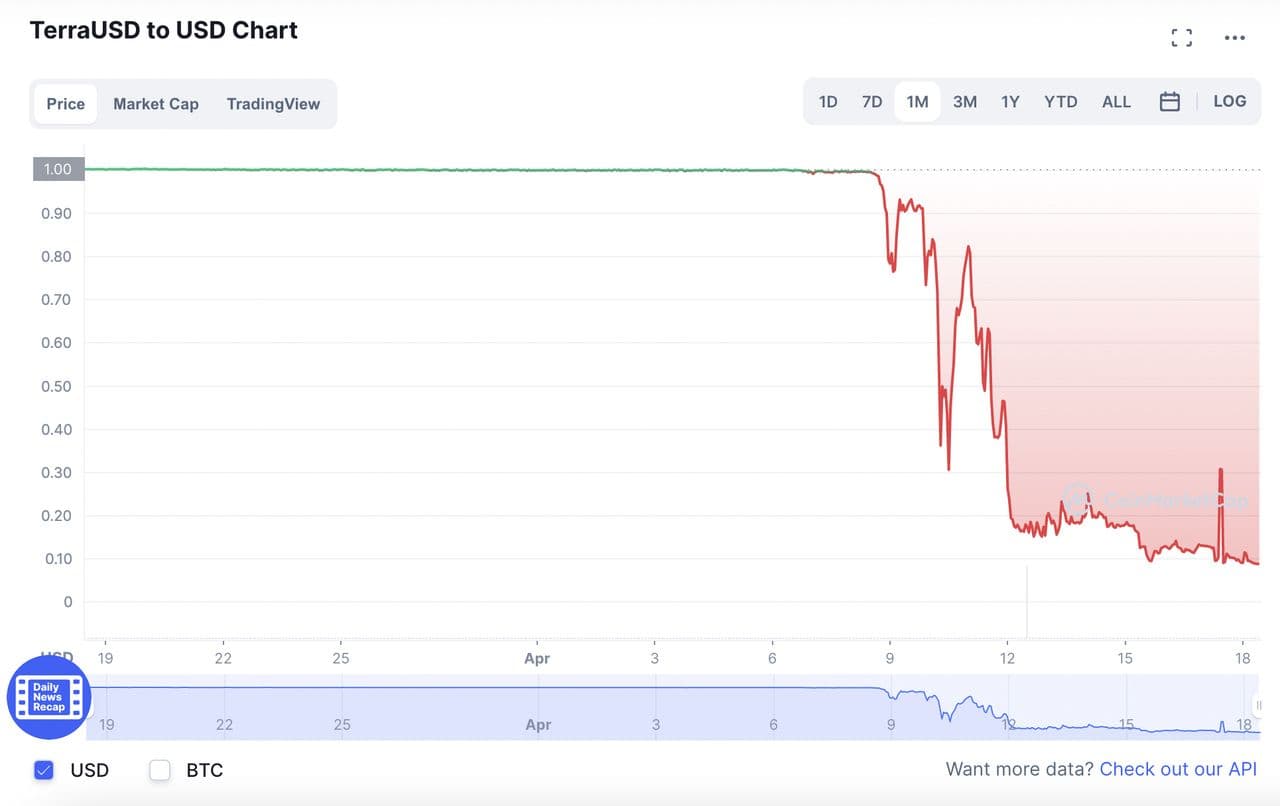Image resolution: width=1280 pixels, height=806 pixels.
Task: Choose the 3M time range
Action: [965, 102]
